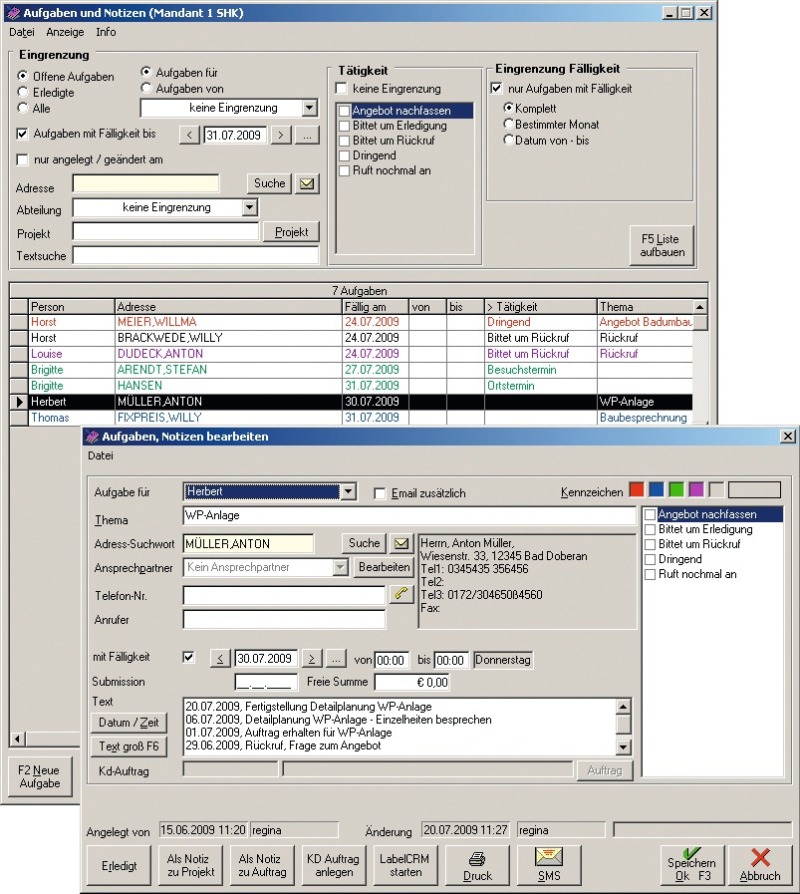Check Email zusätzlich in edit dialog
The image size is (800, 894).
point(379,493)
